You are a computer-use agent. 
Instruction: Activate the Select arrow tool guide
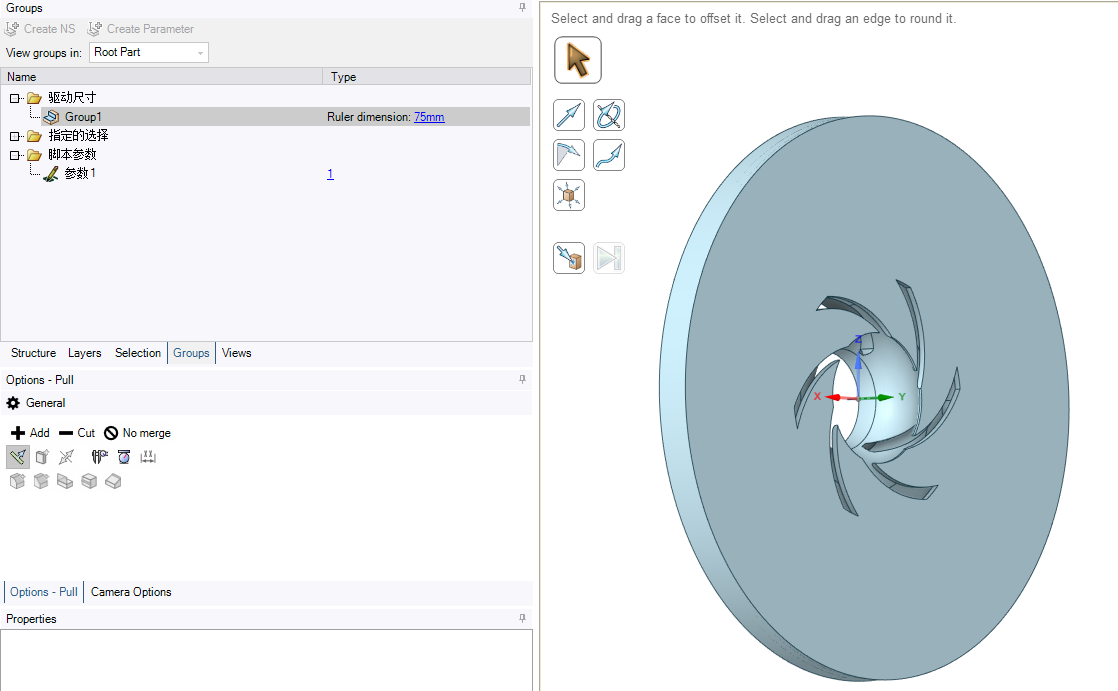click(x=577, y=60)
